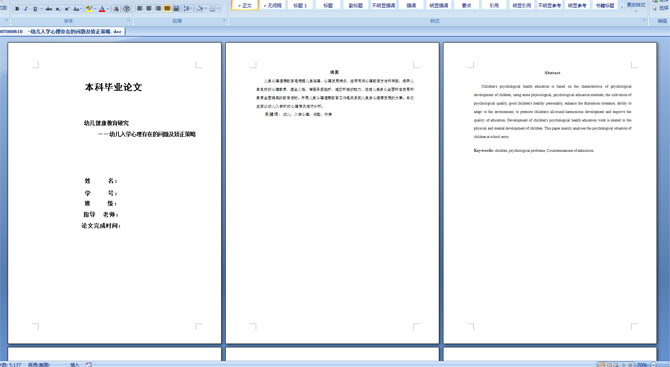Apply the 要点 style
This screenshot has width=670, height=367.
466,5
